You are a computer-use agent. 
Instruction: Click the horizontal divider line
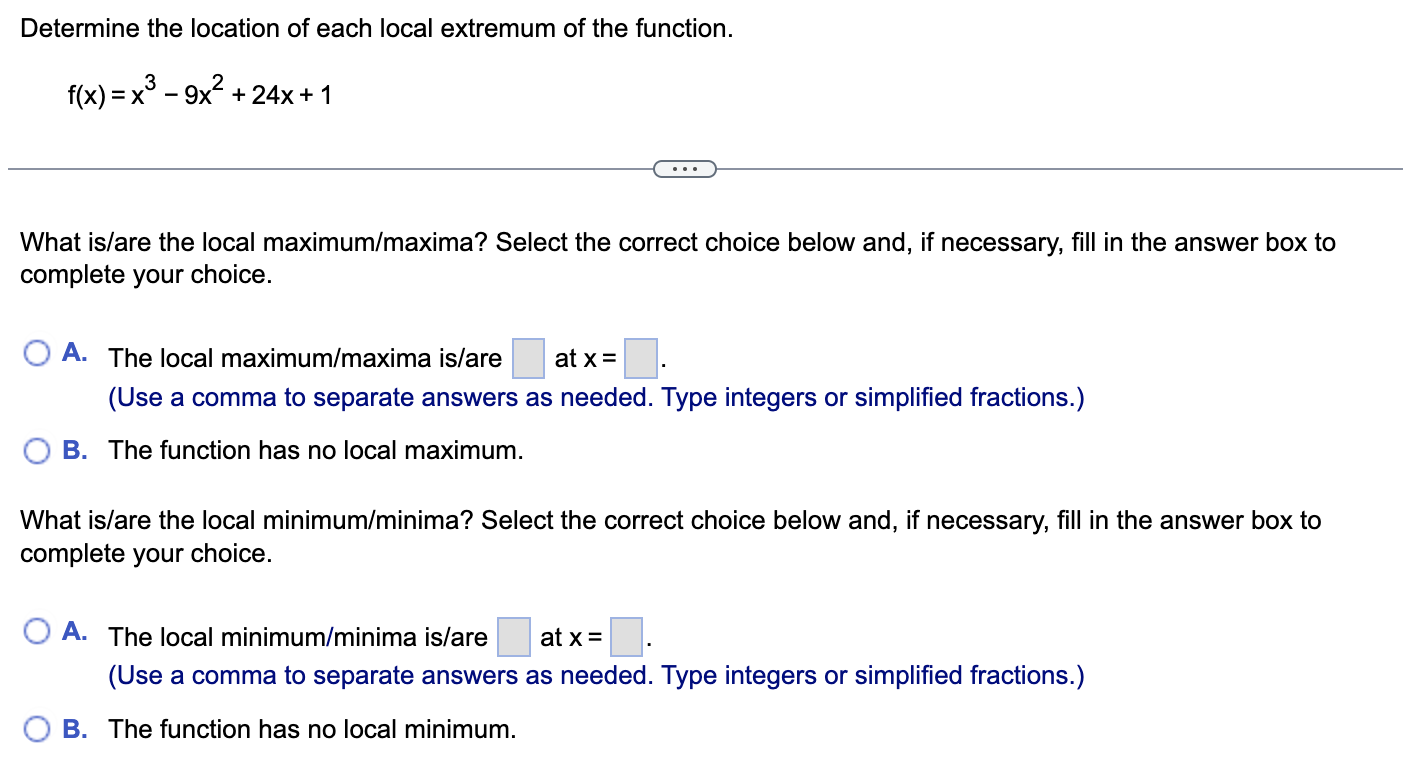tap(300, 169)
